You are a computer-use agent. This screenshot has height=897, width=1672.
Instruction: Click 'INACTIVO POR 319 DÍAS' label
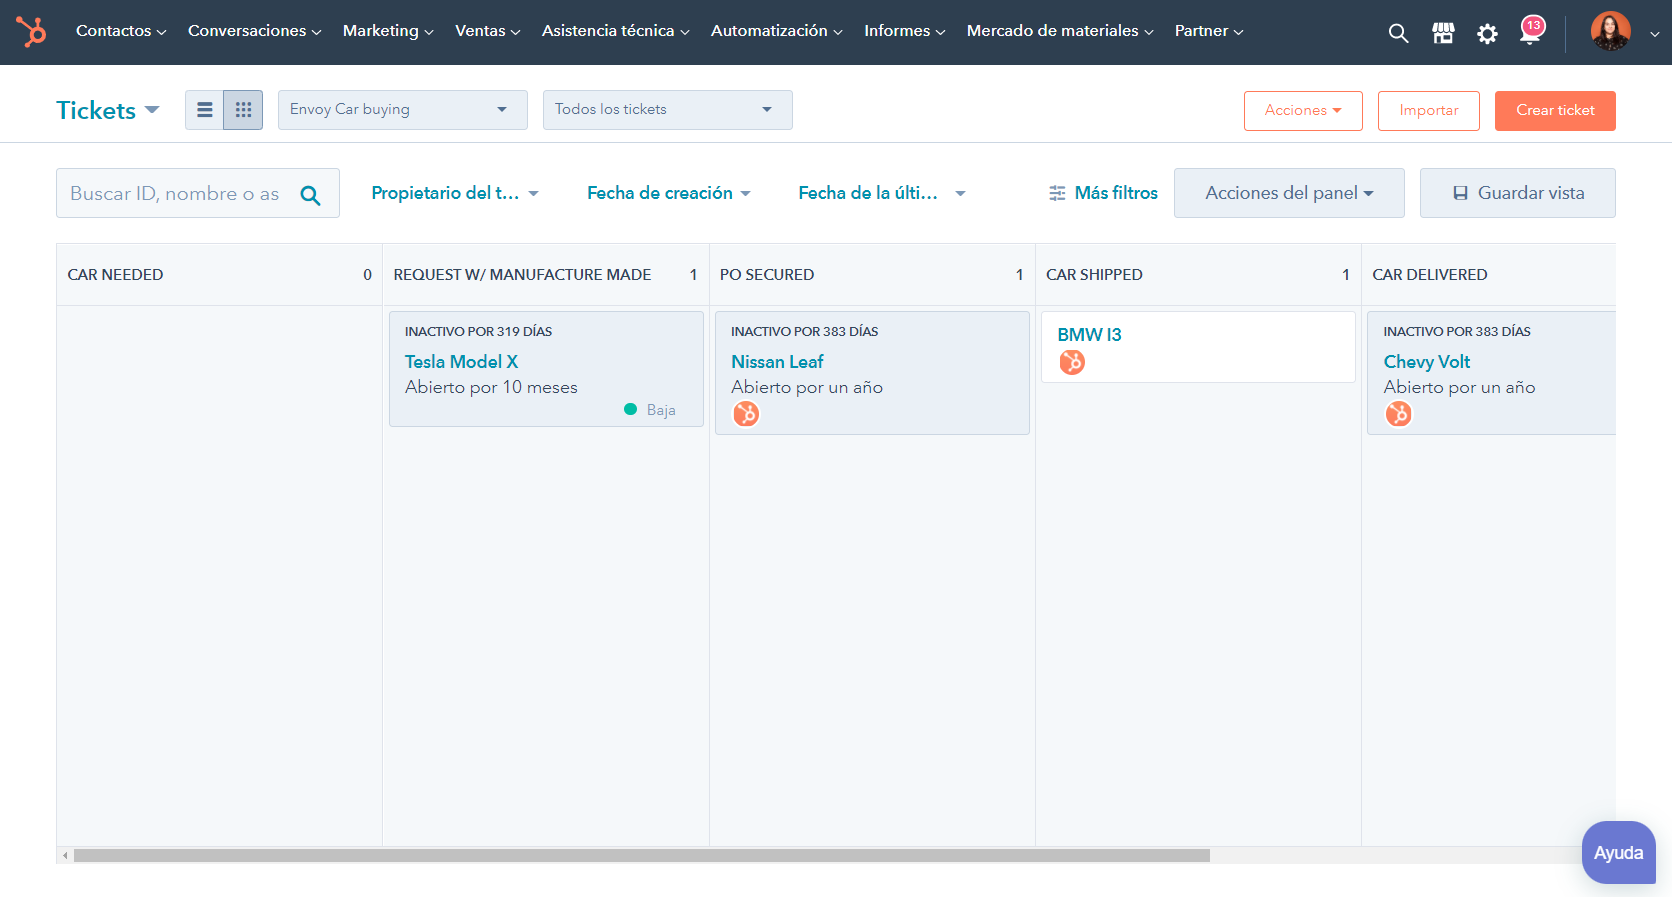click(478, 332)
